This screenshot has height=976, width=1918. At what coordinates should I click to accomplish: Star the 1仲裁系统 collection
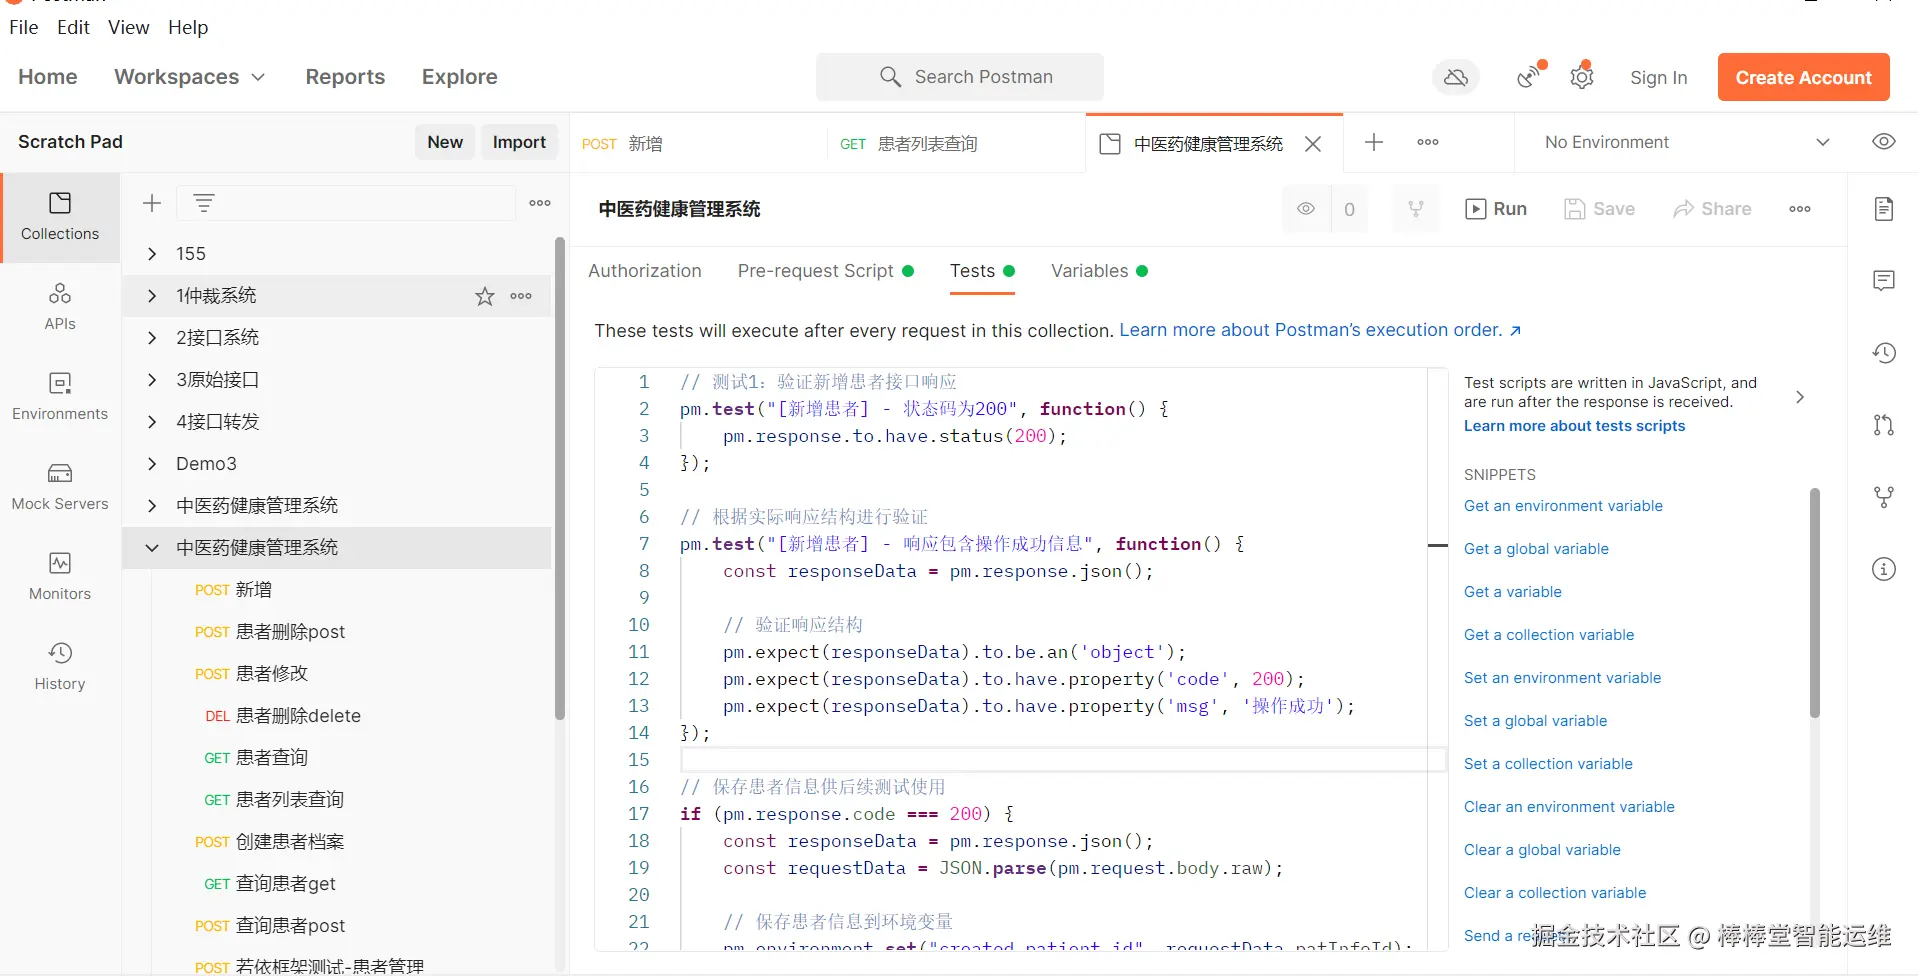pyautogui.click(x=485, y=296)
